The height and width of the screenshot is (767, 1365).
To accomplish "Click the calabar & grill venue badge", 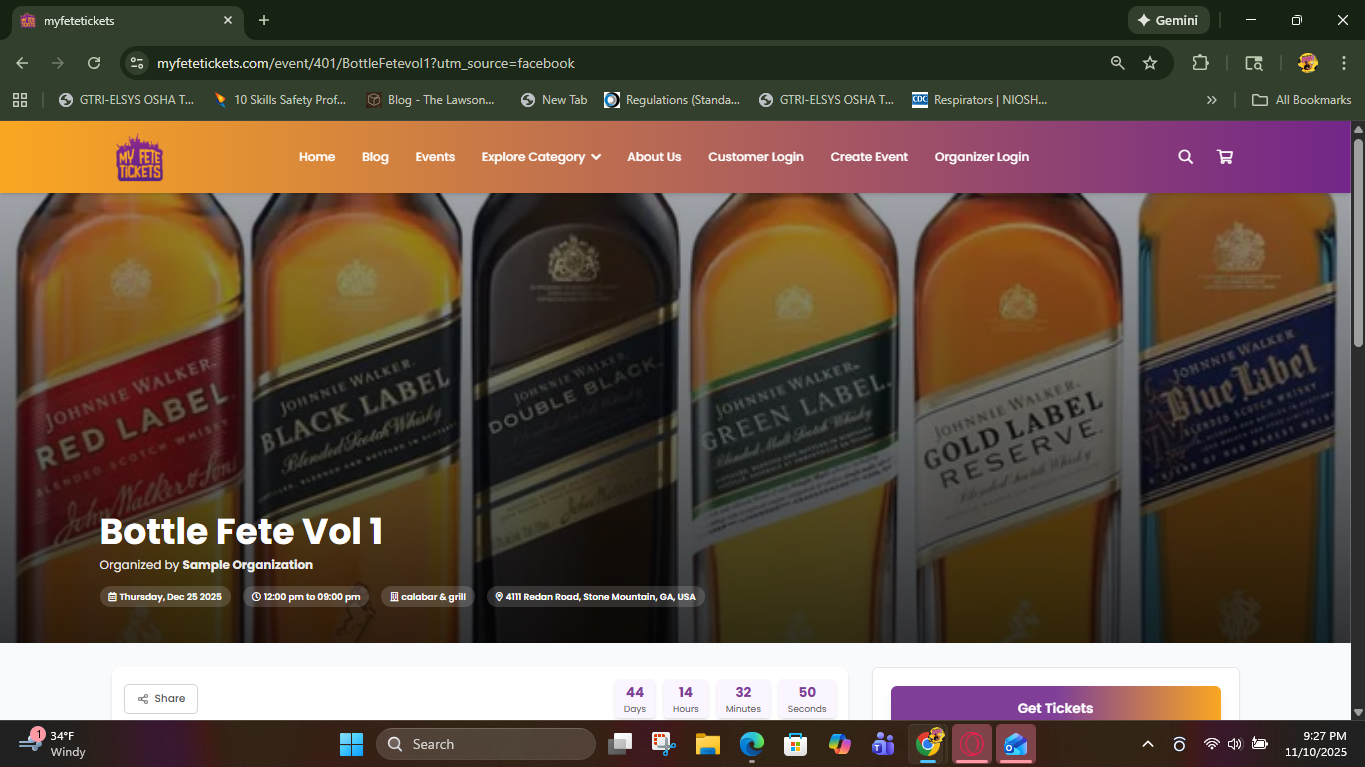I will click(x=427, y=597).
